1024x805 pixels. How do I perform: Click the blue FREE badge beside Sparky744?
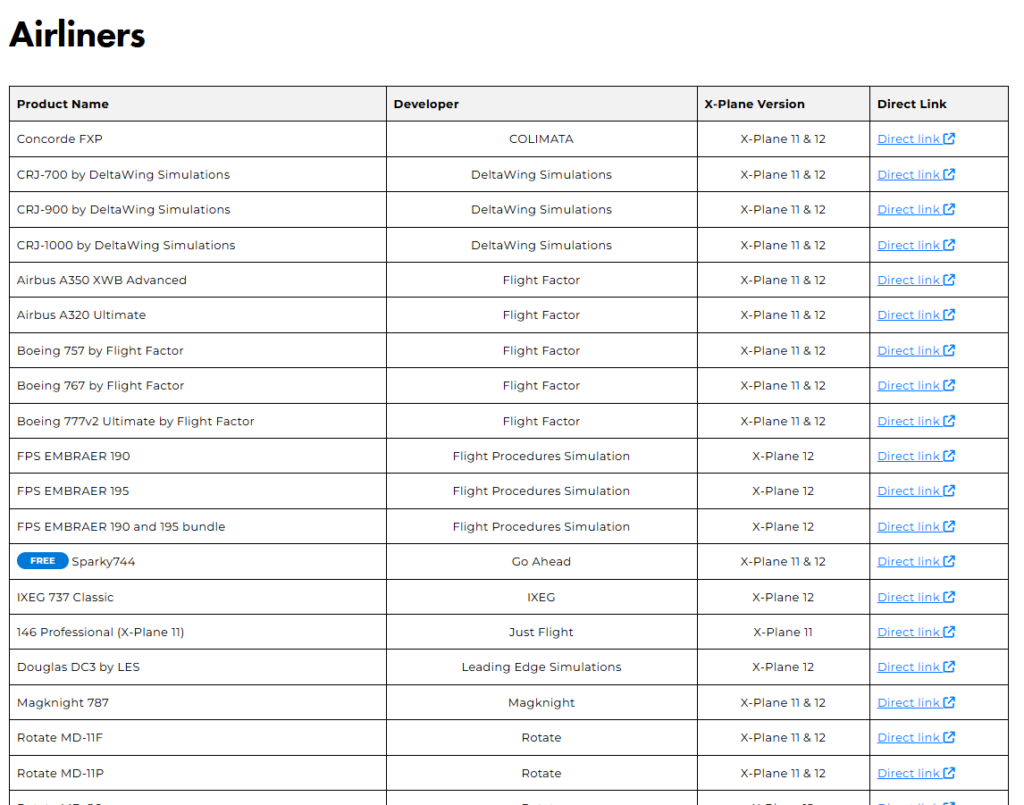42,561
